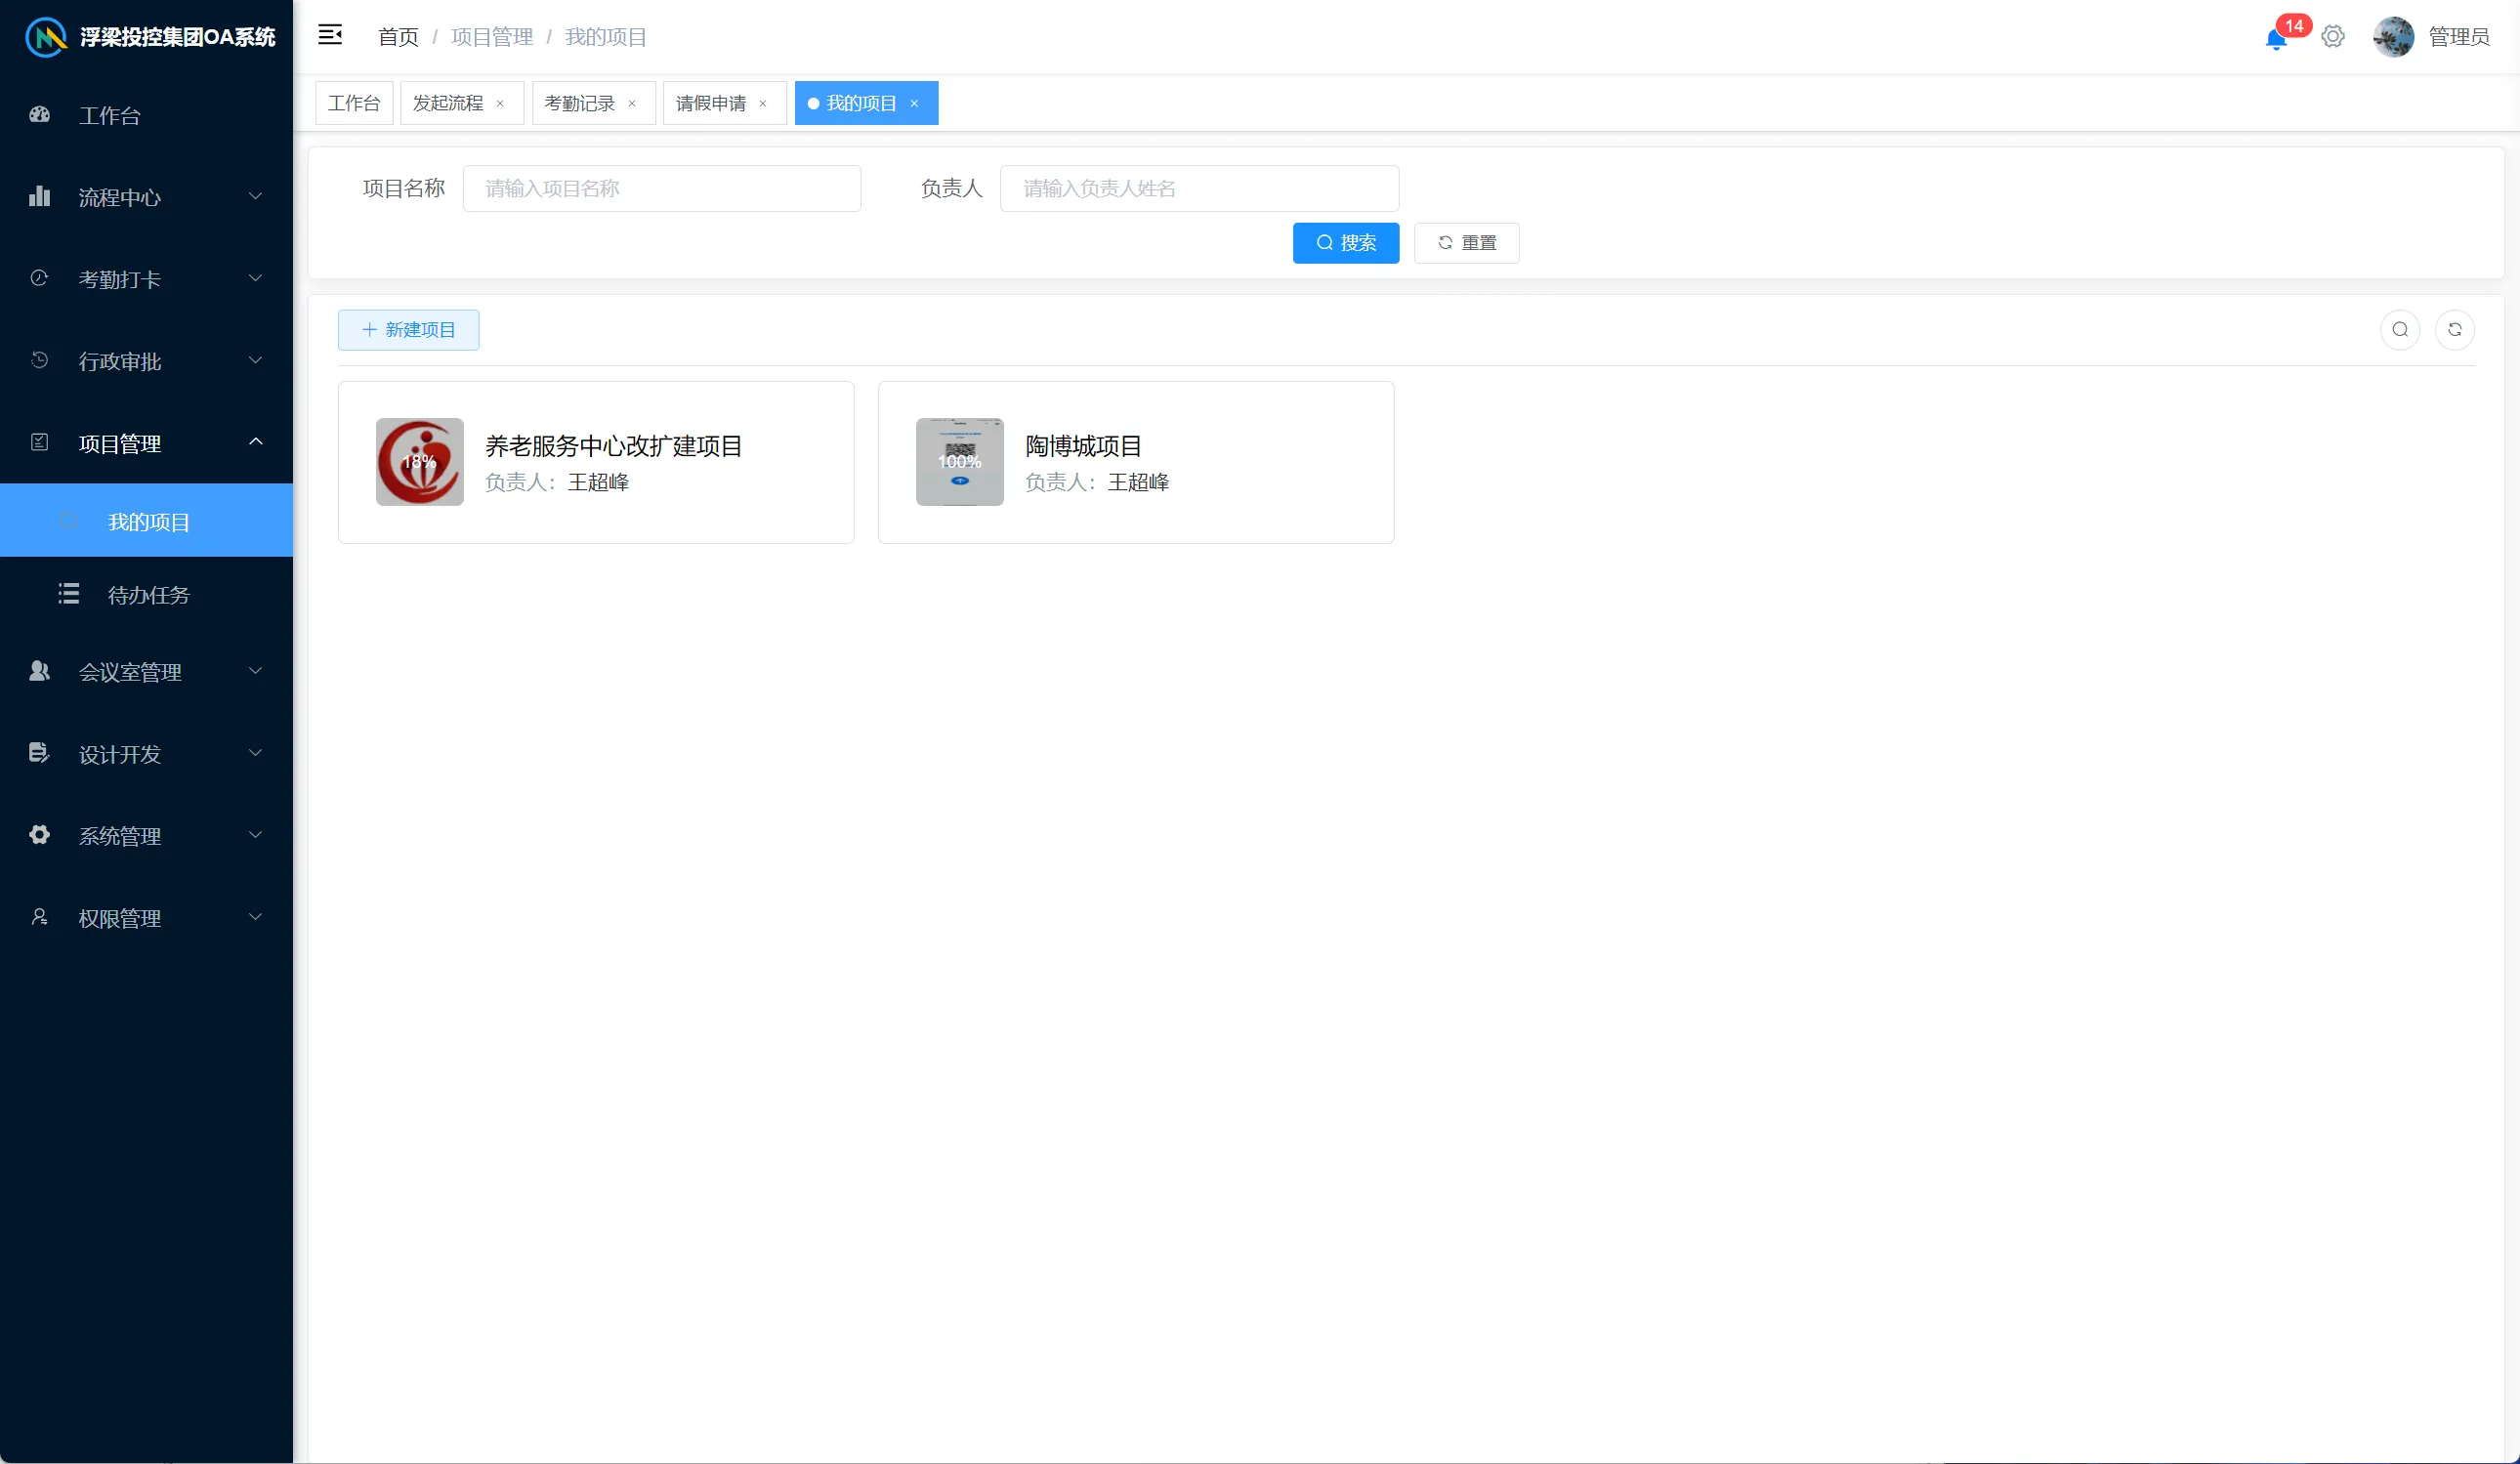Click the 养老服务中心改扩建项目 title
The image size is (2520, 1464).
click(x=614, y=446)
